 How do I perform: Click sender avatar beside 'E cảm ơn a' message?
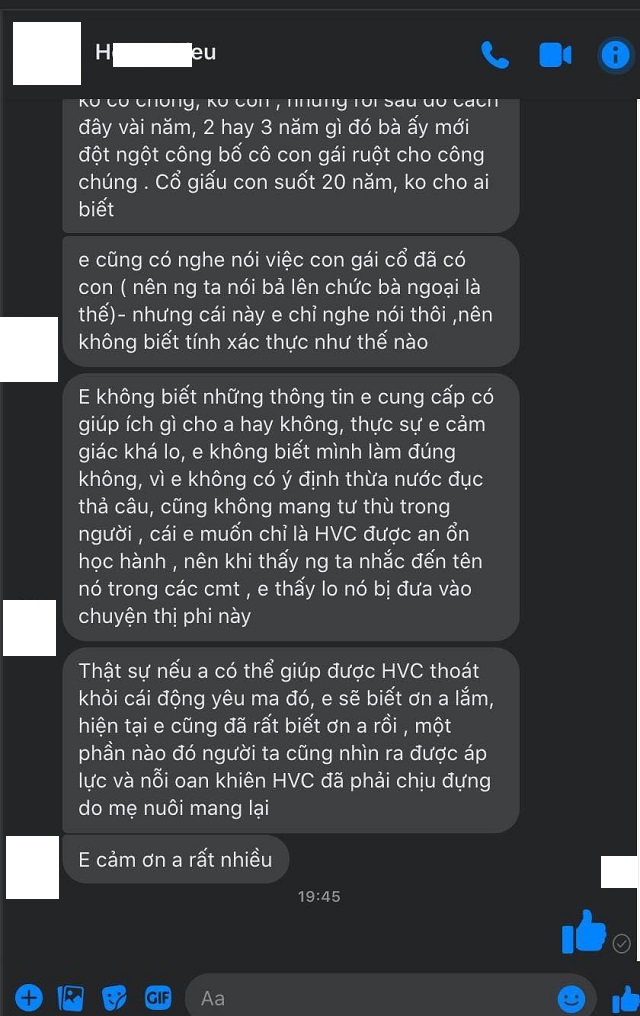pyautogui.click(x=32, y=867)
